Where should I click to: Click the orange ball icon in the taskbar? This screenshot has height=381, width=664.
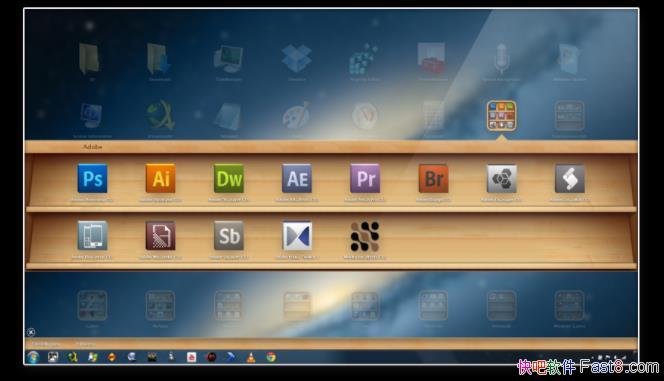pos(112,357)
